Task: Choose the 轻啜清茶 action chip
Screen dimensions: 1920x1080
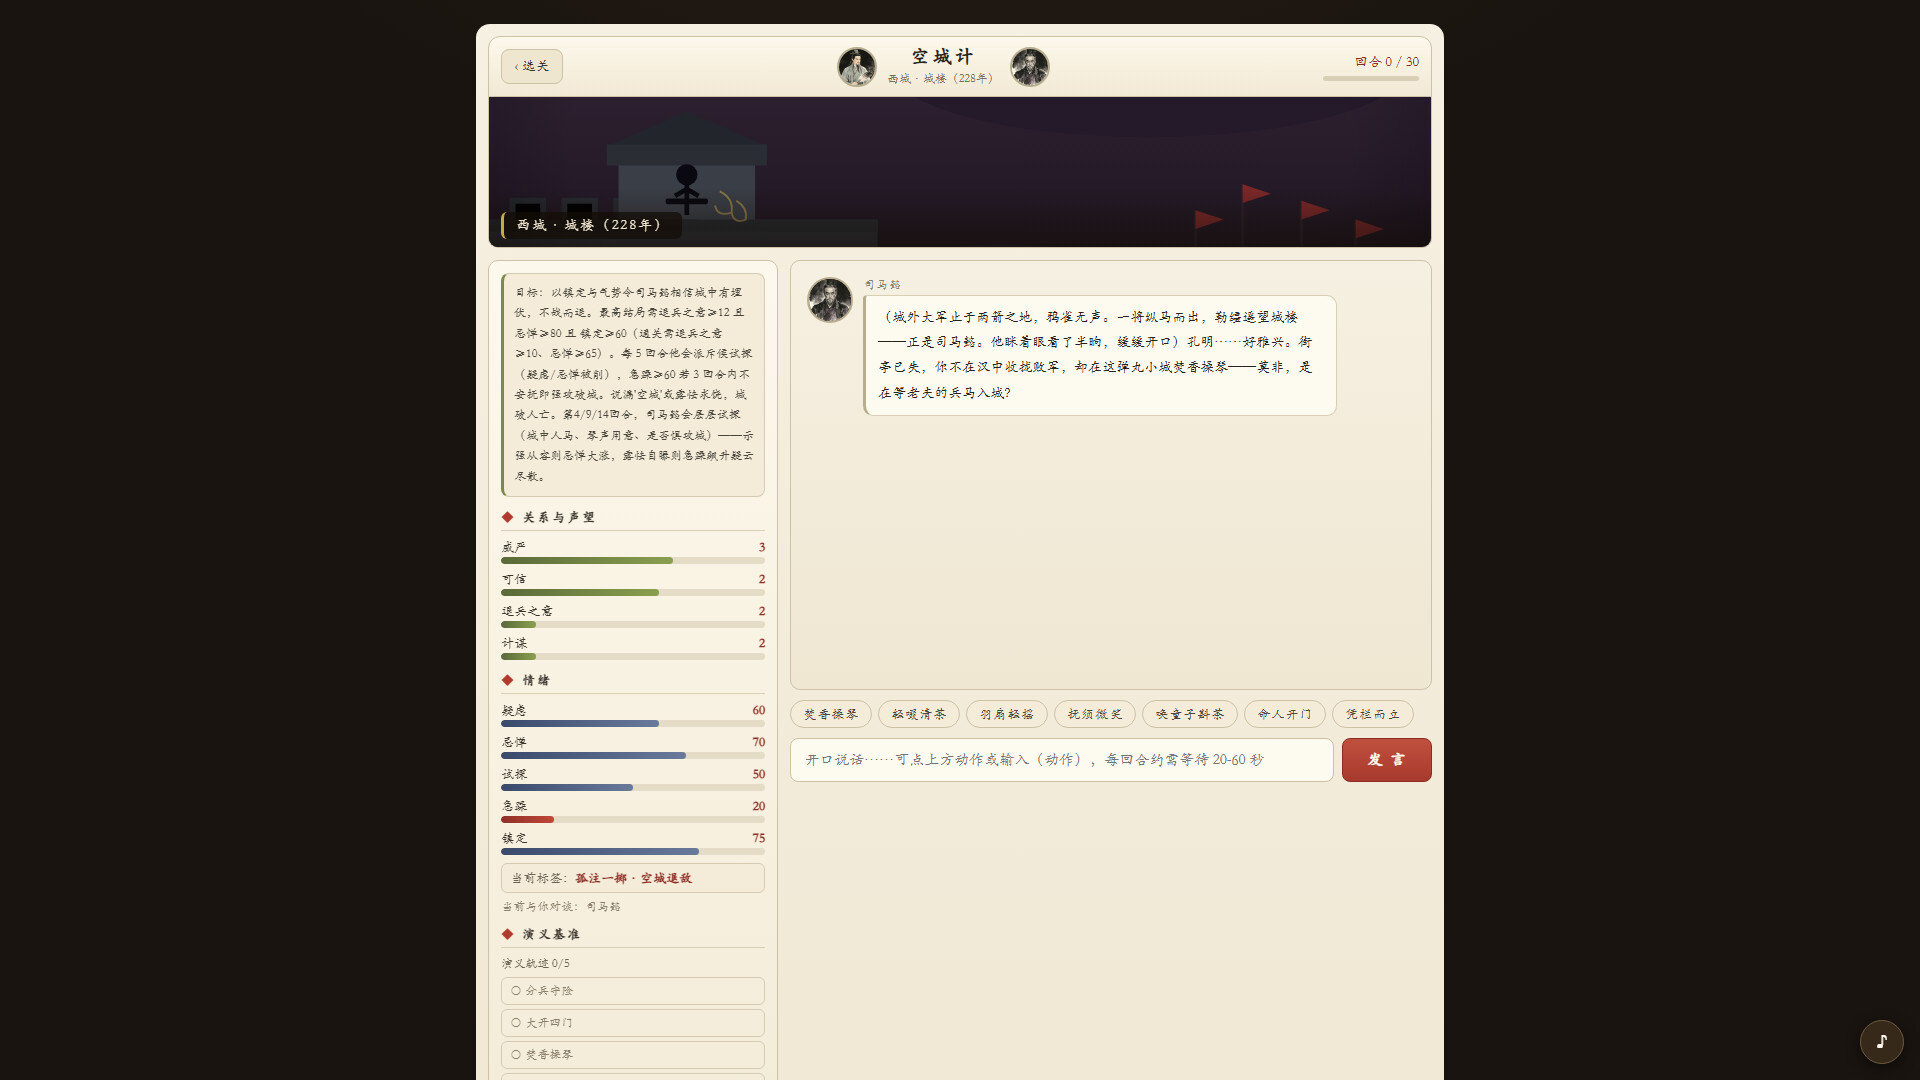Action: coord(919,714)
